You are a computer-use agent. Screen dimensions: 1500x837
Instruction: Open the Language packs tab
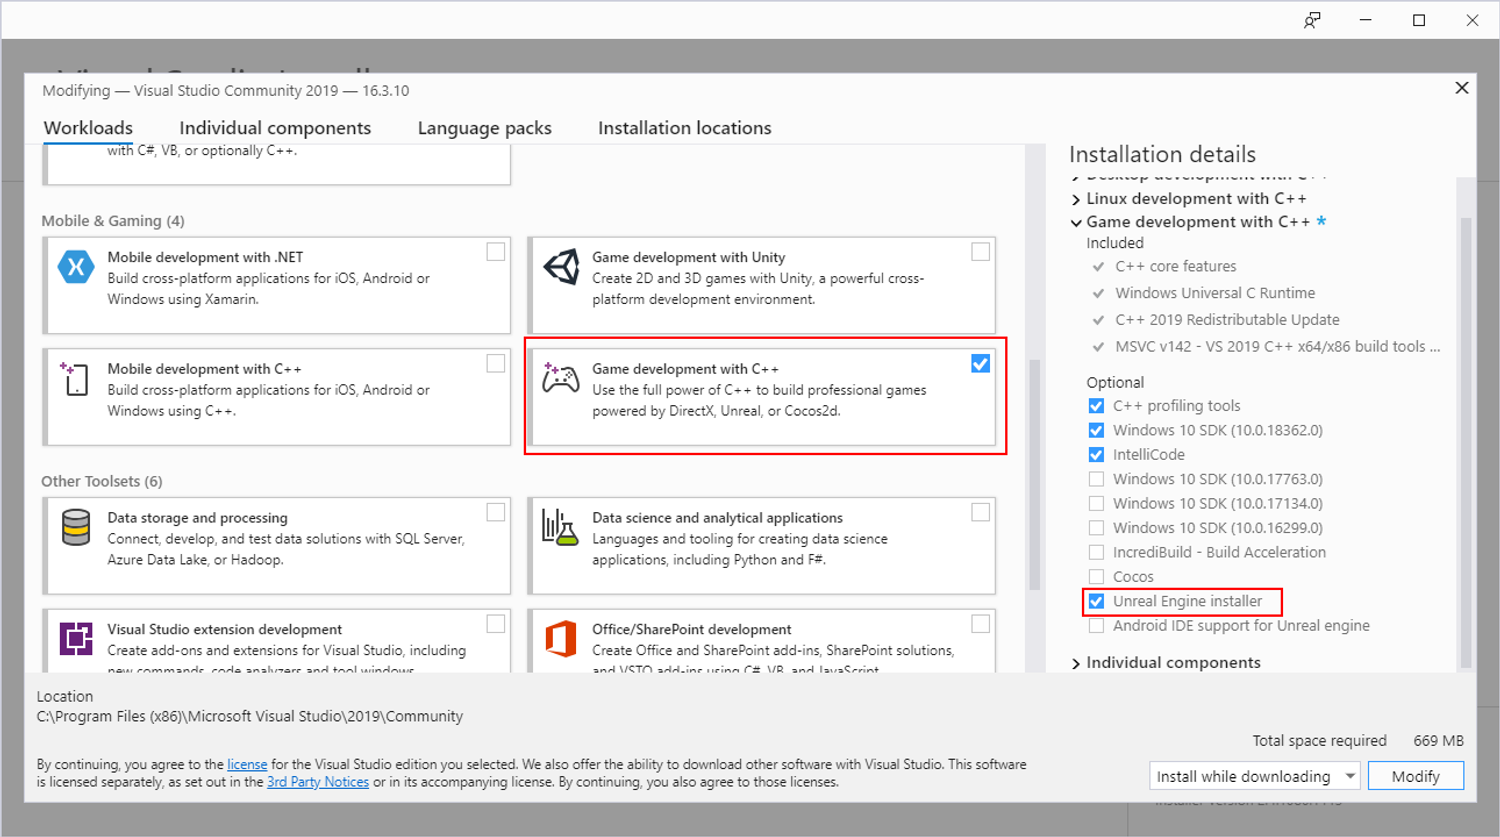tap(485, 128)
